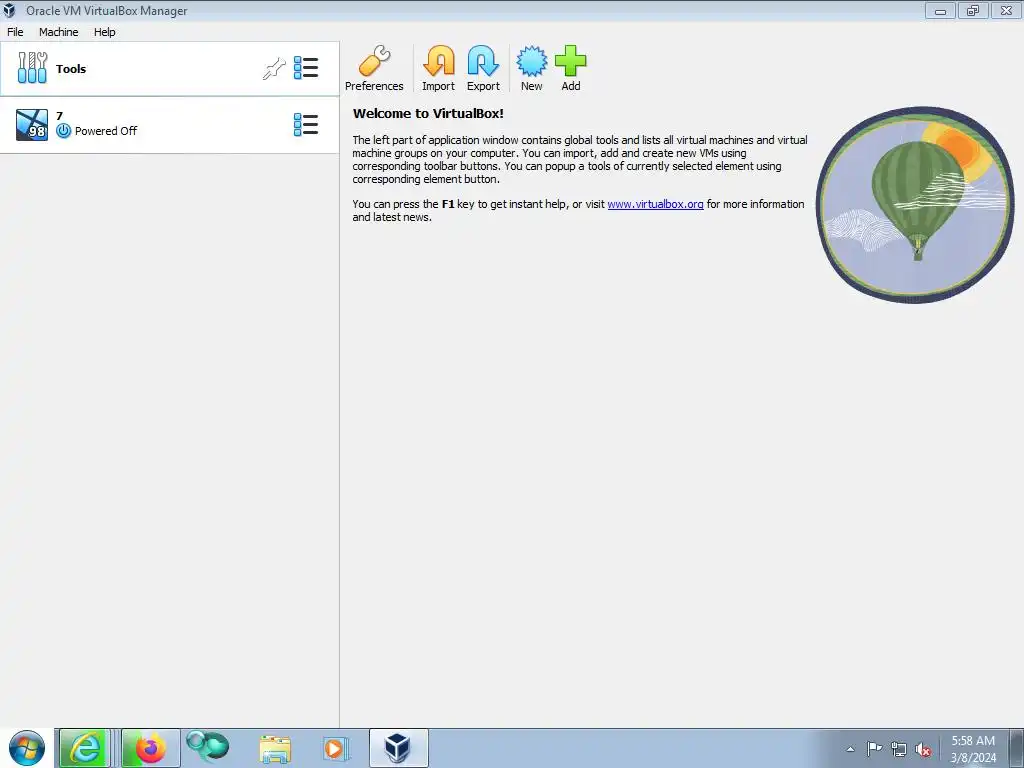Image resolution: width=1024 pixels, height=768 pixels.
Task: Open the Action Center flag icon
Action: (x=874, y=749)
